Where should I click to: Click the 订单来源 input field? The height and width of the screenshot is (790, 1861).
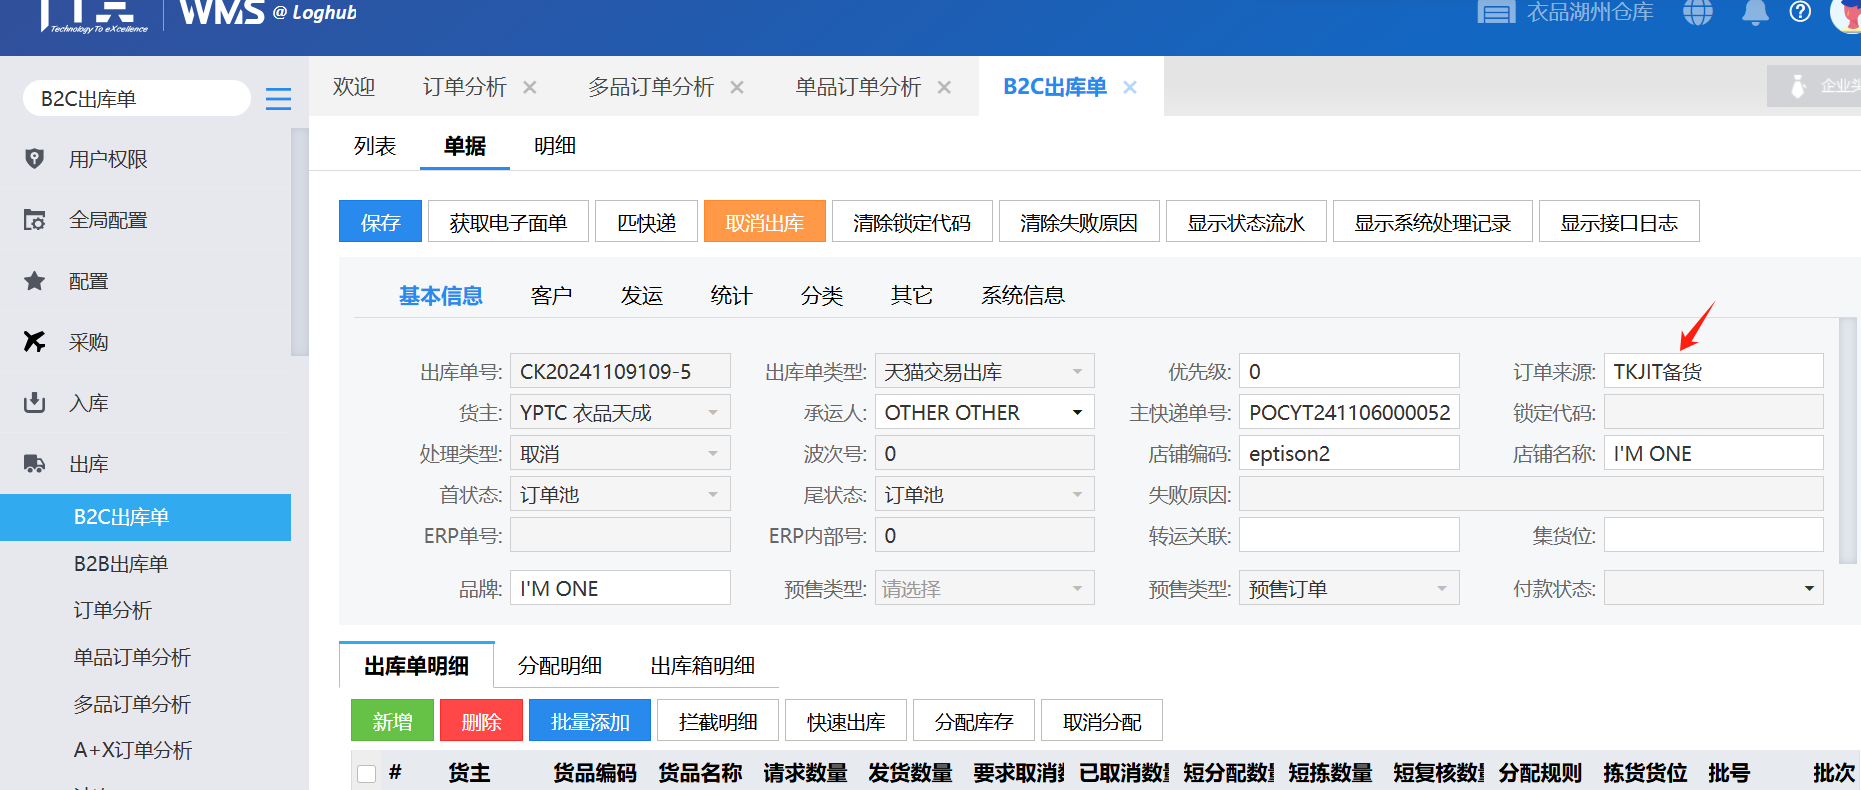coord(1712,372)
